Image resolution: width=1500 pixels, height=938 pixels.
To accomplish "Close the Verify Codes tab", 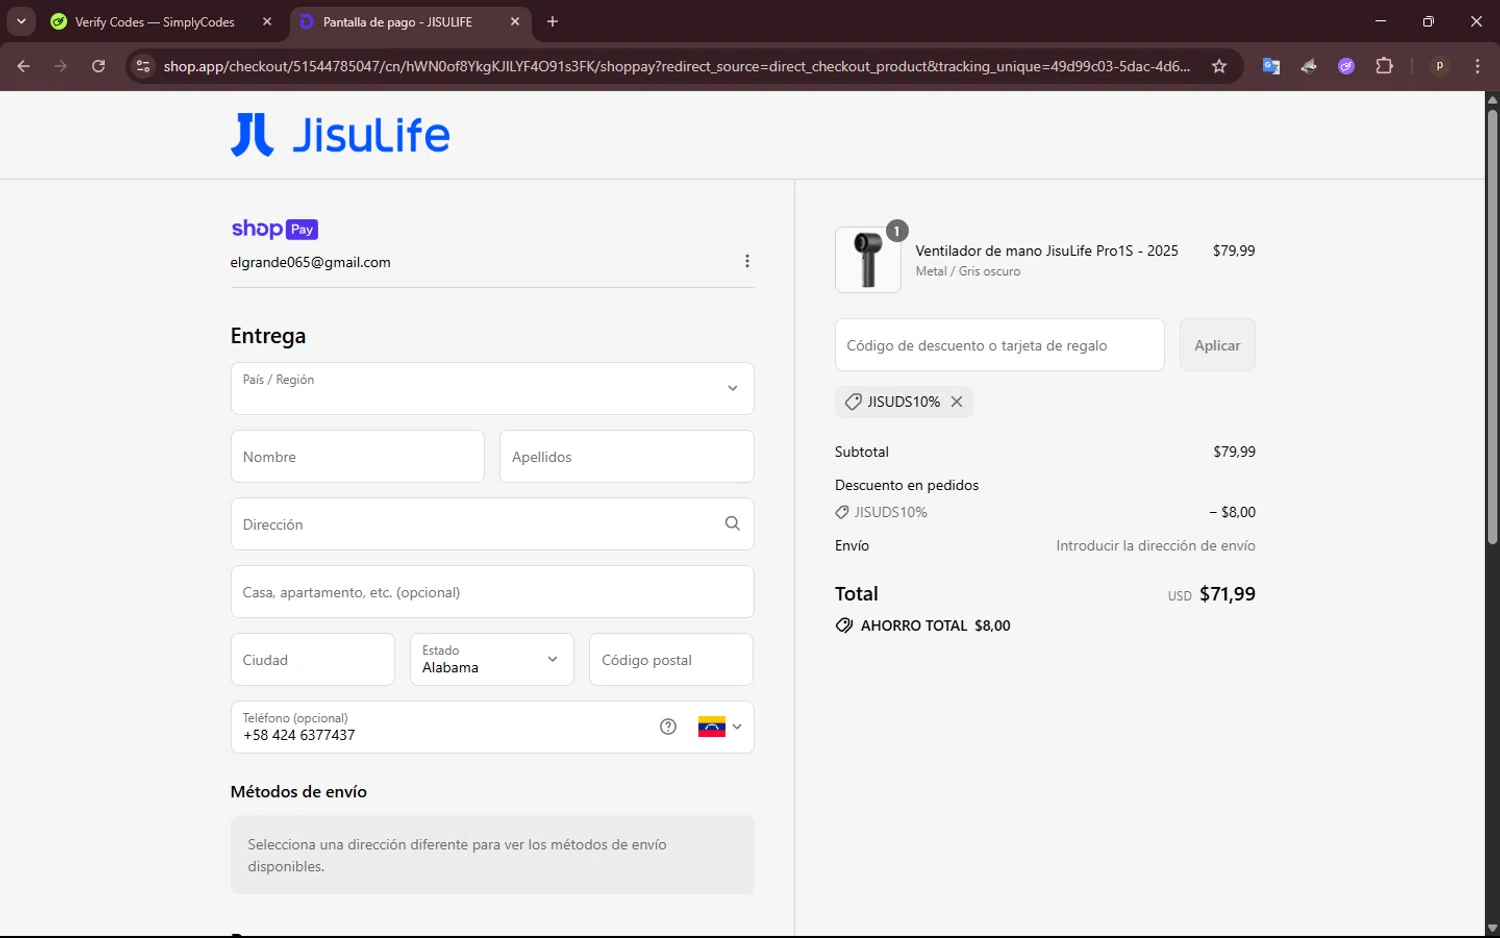I will (267, 21).
